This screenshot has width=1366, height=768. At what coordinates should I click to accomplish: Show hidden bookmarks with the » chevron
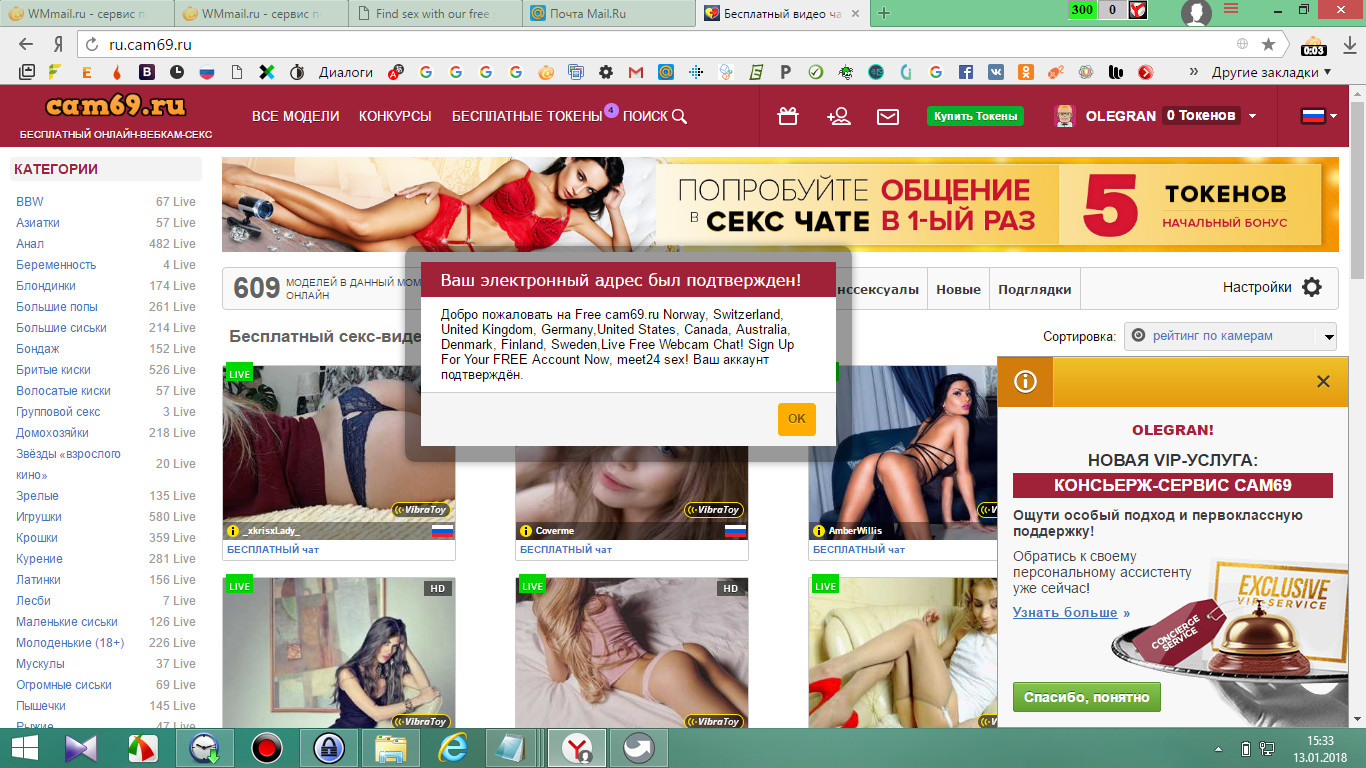[x=1193, y=72]
